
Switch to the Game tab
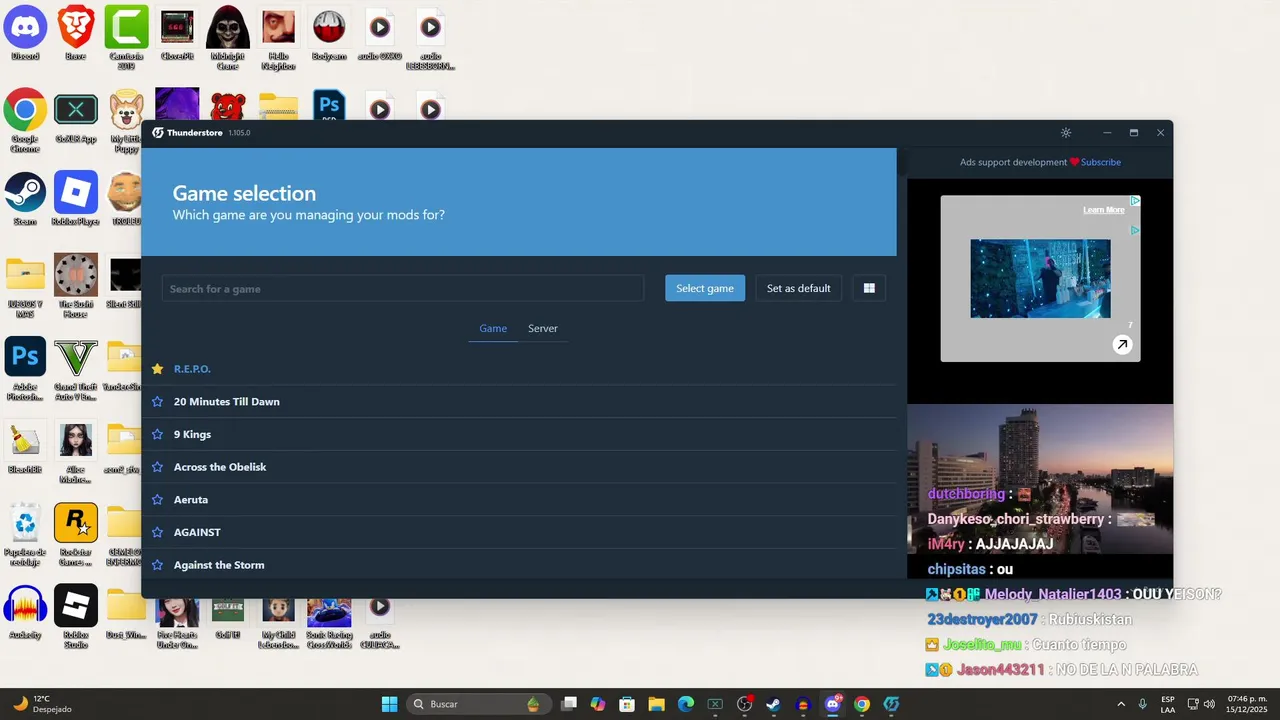tap(493, 328)
